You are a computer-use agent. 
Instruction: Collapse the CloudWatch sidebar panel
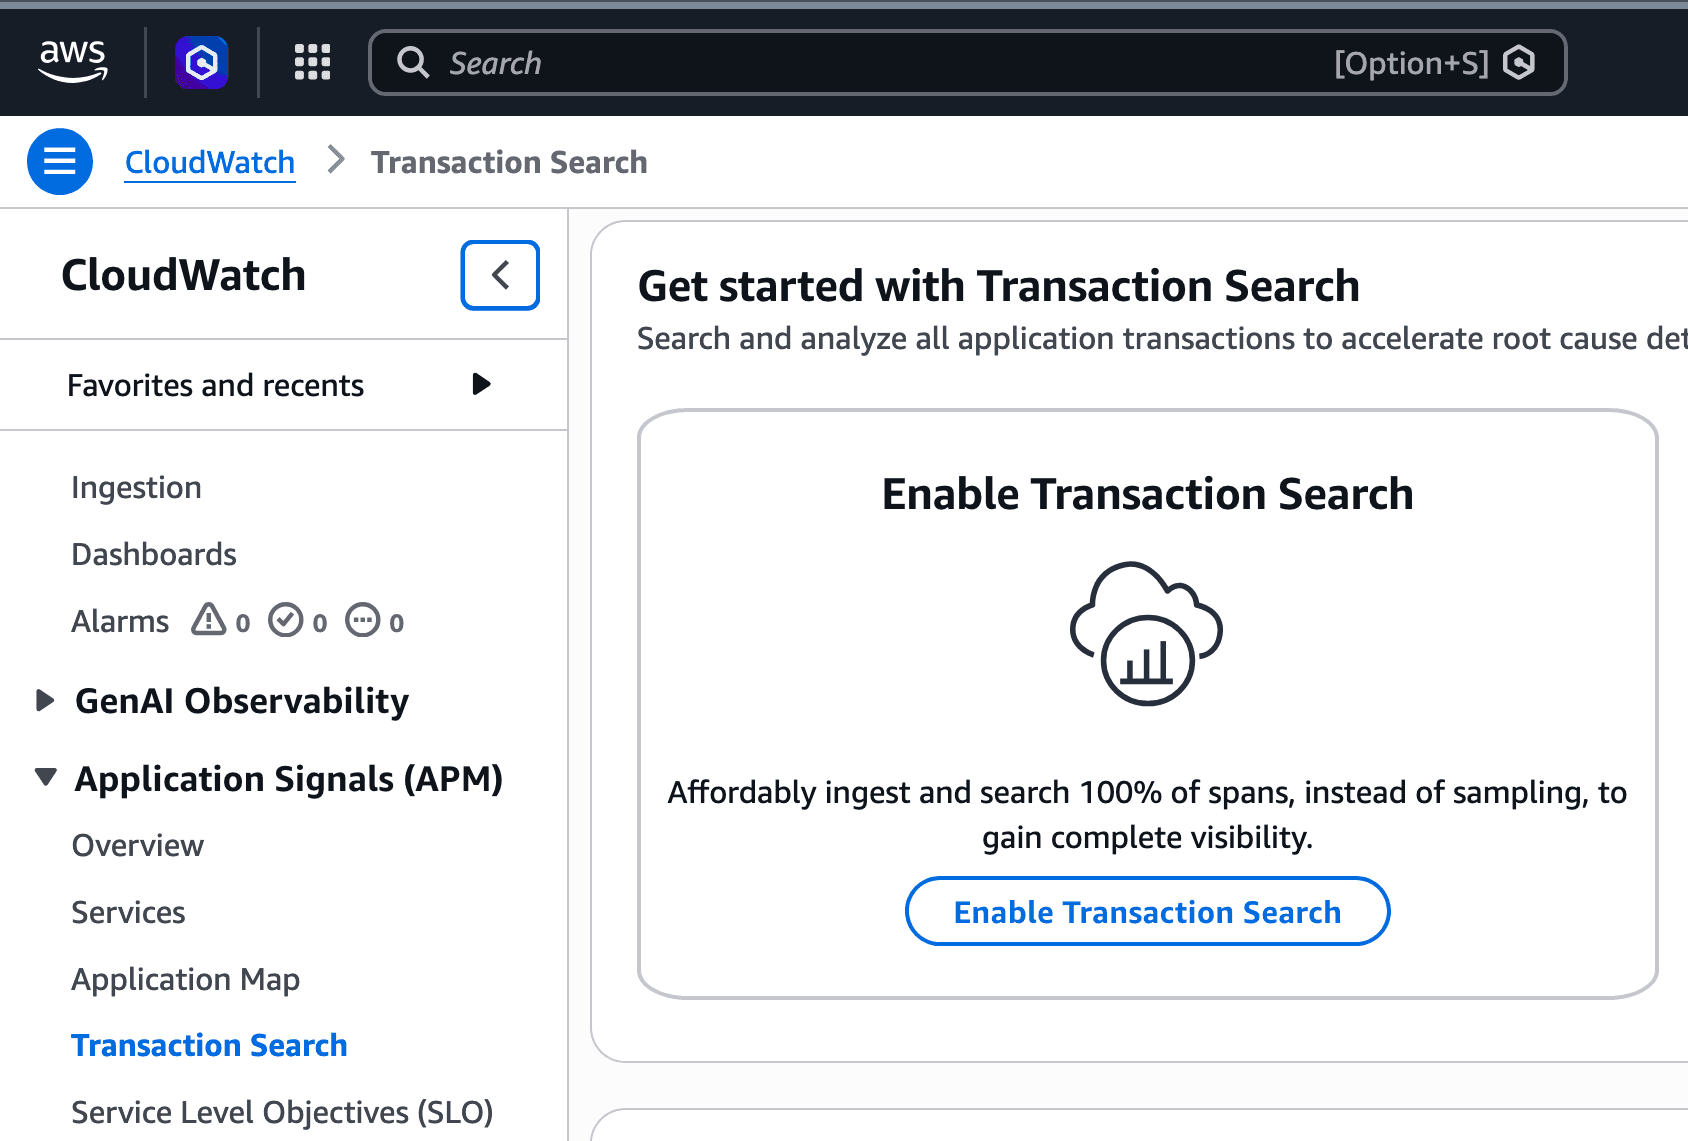coord(500,275)
